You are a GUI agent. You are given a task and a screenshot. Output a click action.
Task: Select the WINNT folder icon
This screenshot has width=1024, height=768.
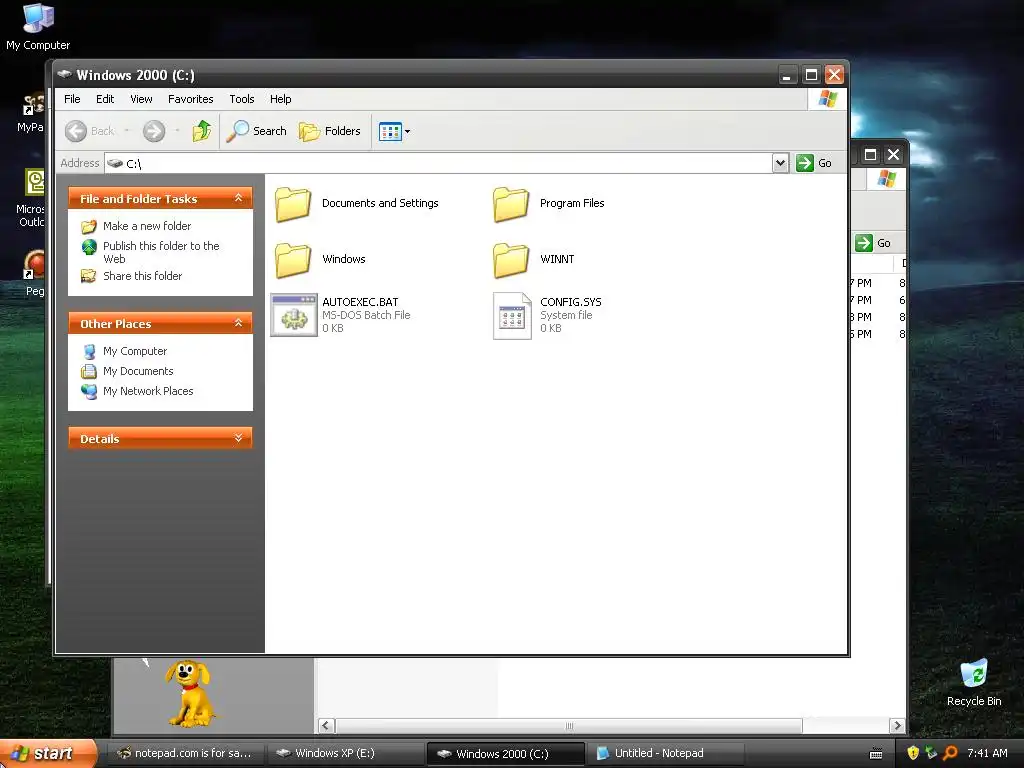tap(511, 260)
